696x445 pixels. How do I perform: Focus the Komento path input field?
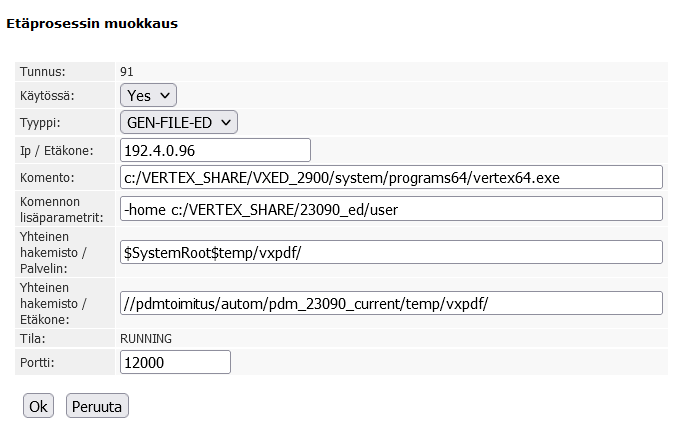(x=391, y=178)
